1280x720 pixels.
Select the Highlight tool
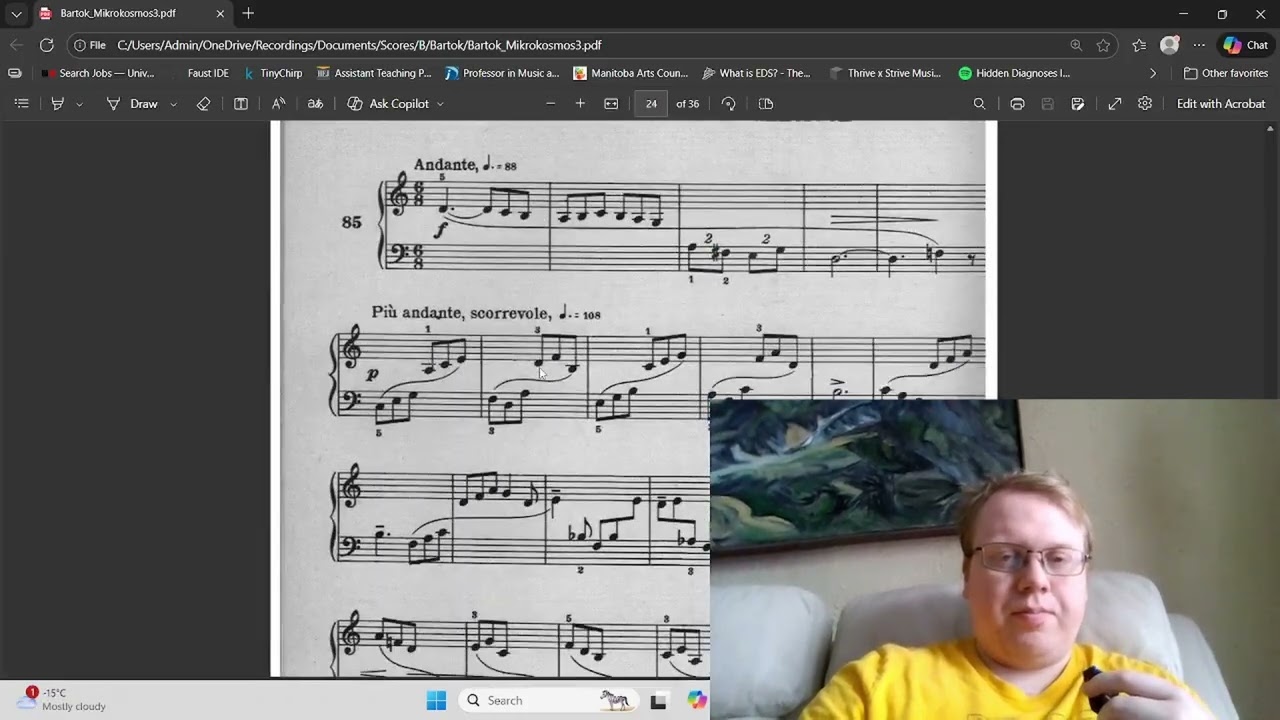tap(57, 104)
